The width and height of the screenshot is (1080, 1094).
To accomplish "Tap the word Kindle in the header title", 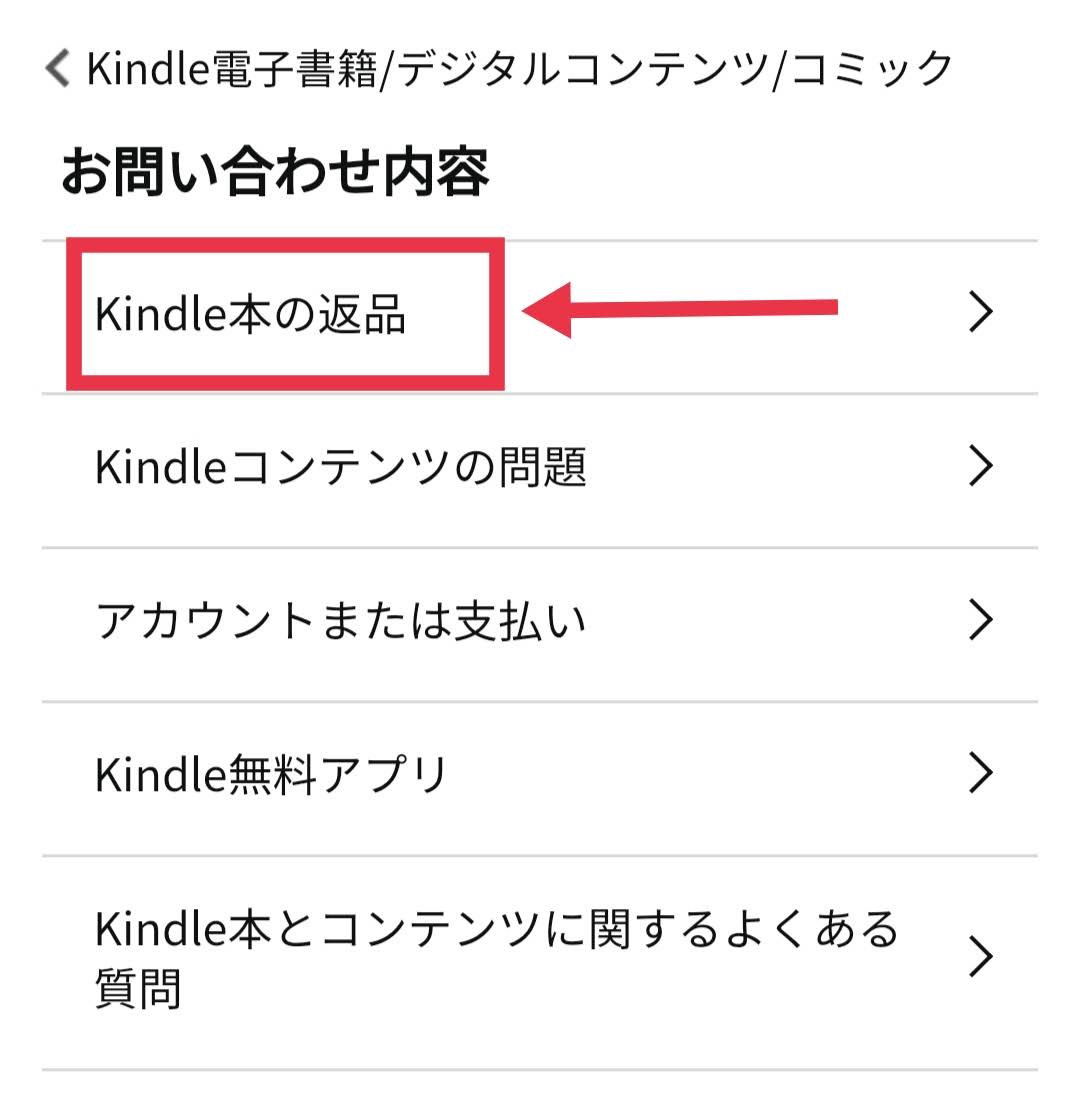I will tap(148, 69).
